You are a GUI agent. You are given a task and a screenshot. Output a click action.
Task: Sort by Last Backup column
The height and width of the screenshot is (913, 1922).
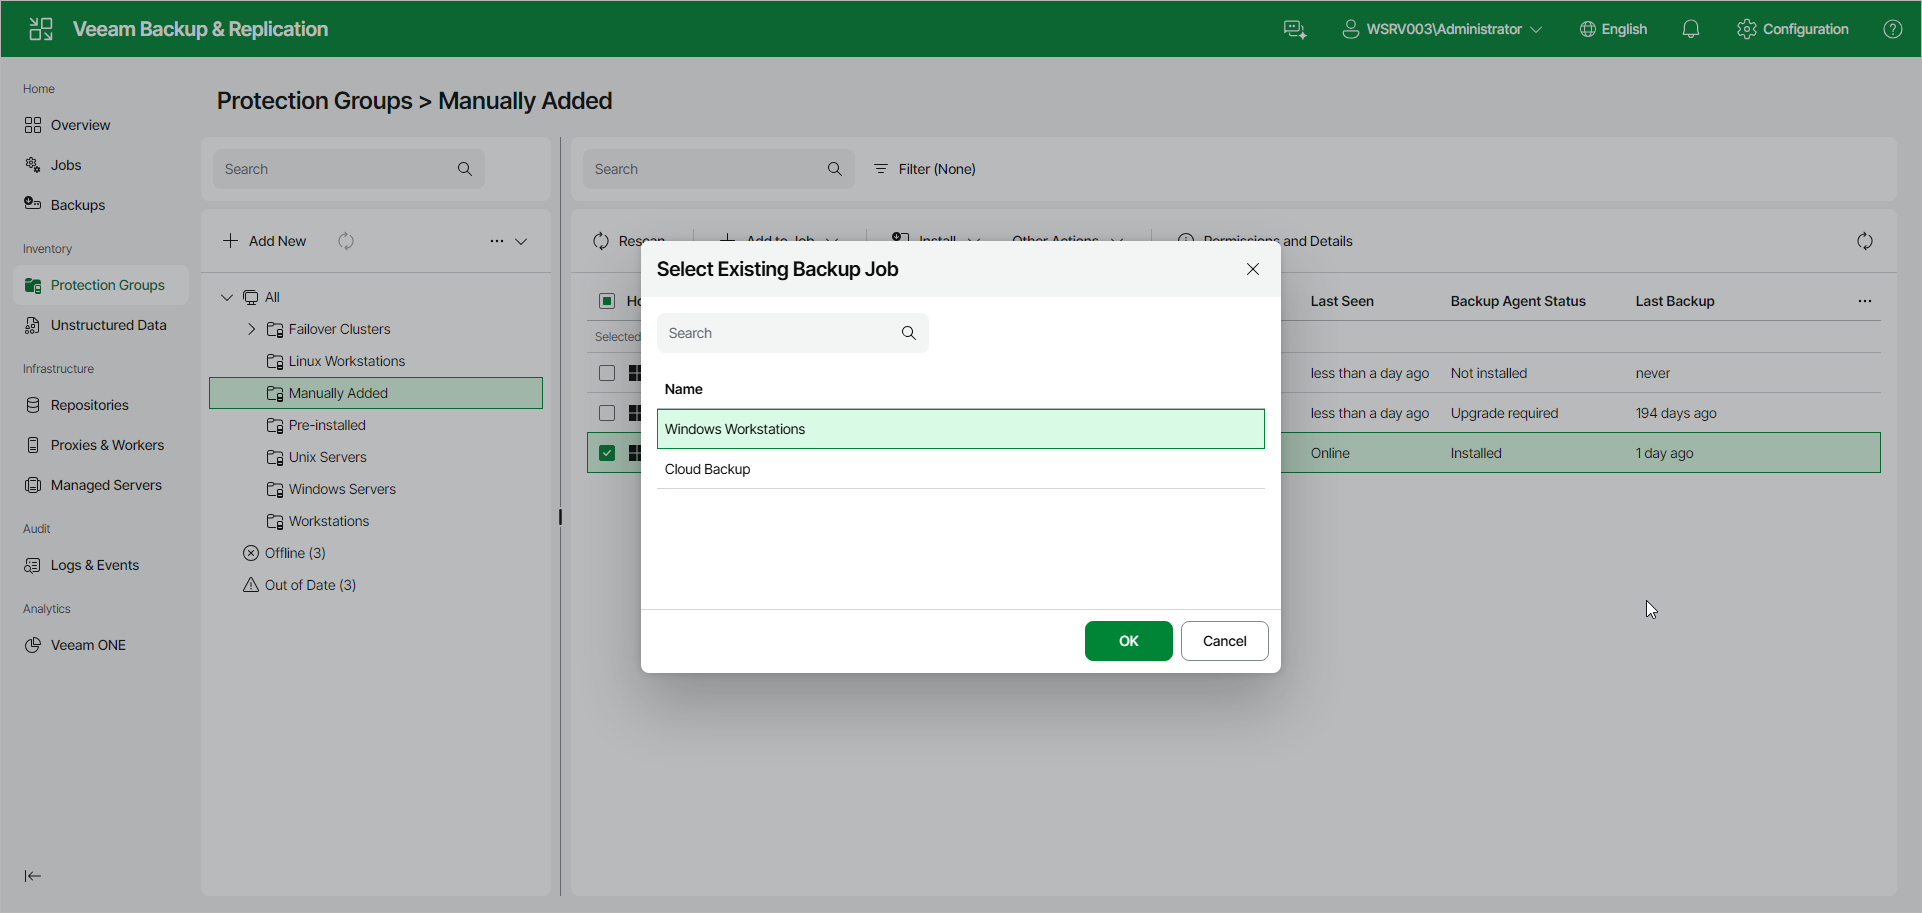pos(1675,301)
